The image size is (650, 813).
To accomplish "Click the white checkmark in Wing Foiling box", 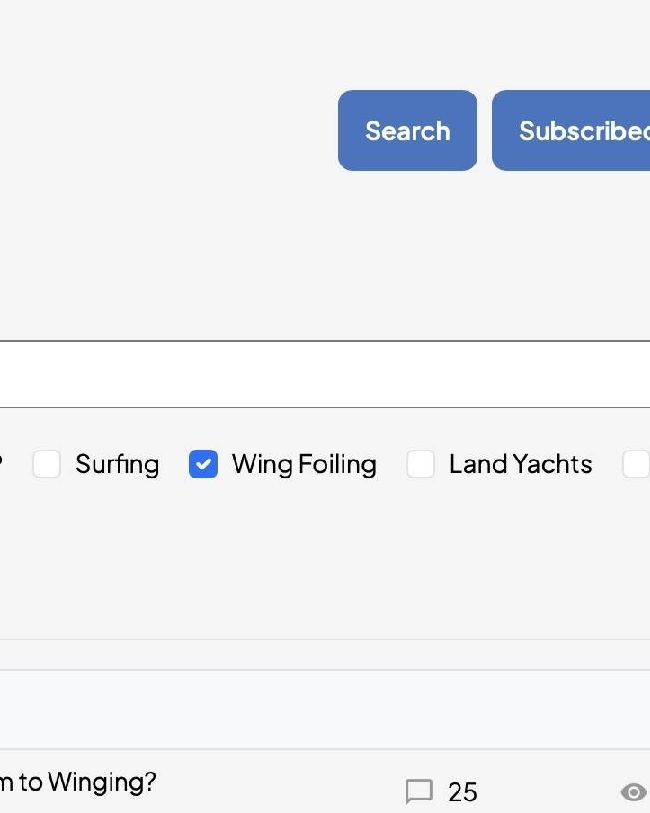I will point(203,464).
